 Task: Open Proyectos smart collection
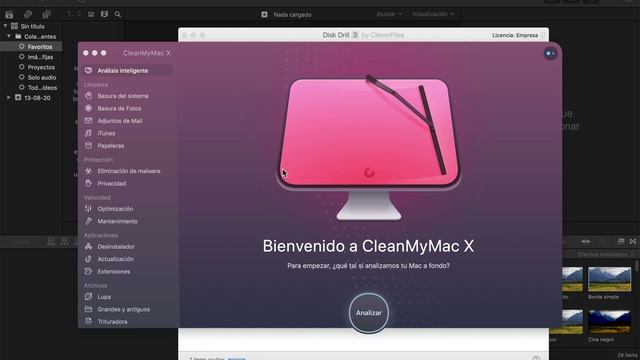coord(41,67)
